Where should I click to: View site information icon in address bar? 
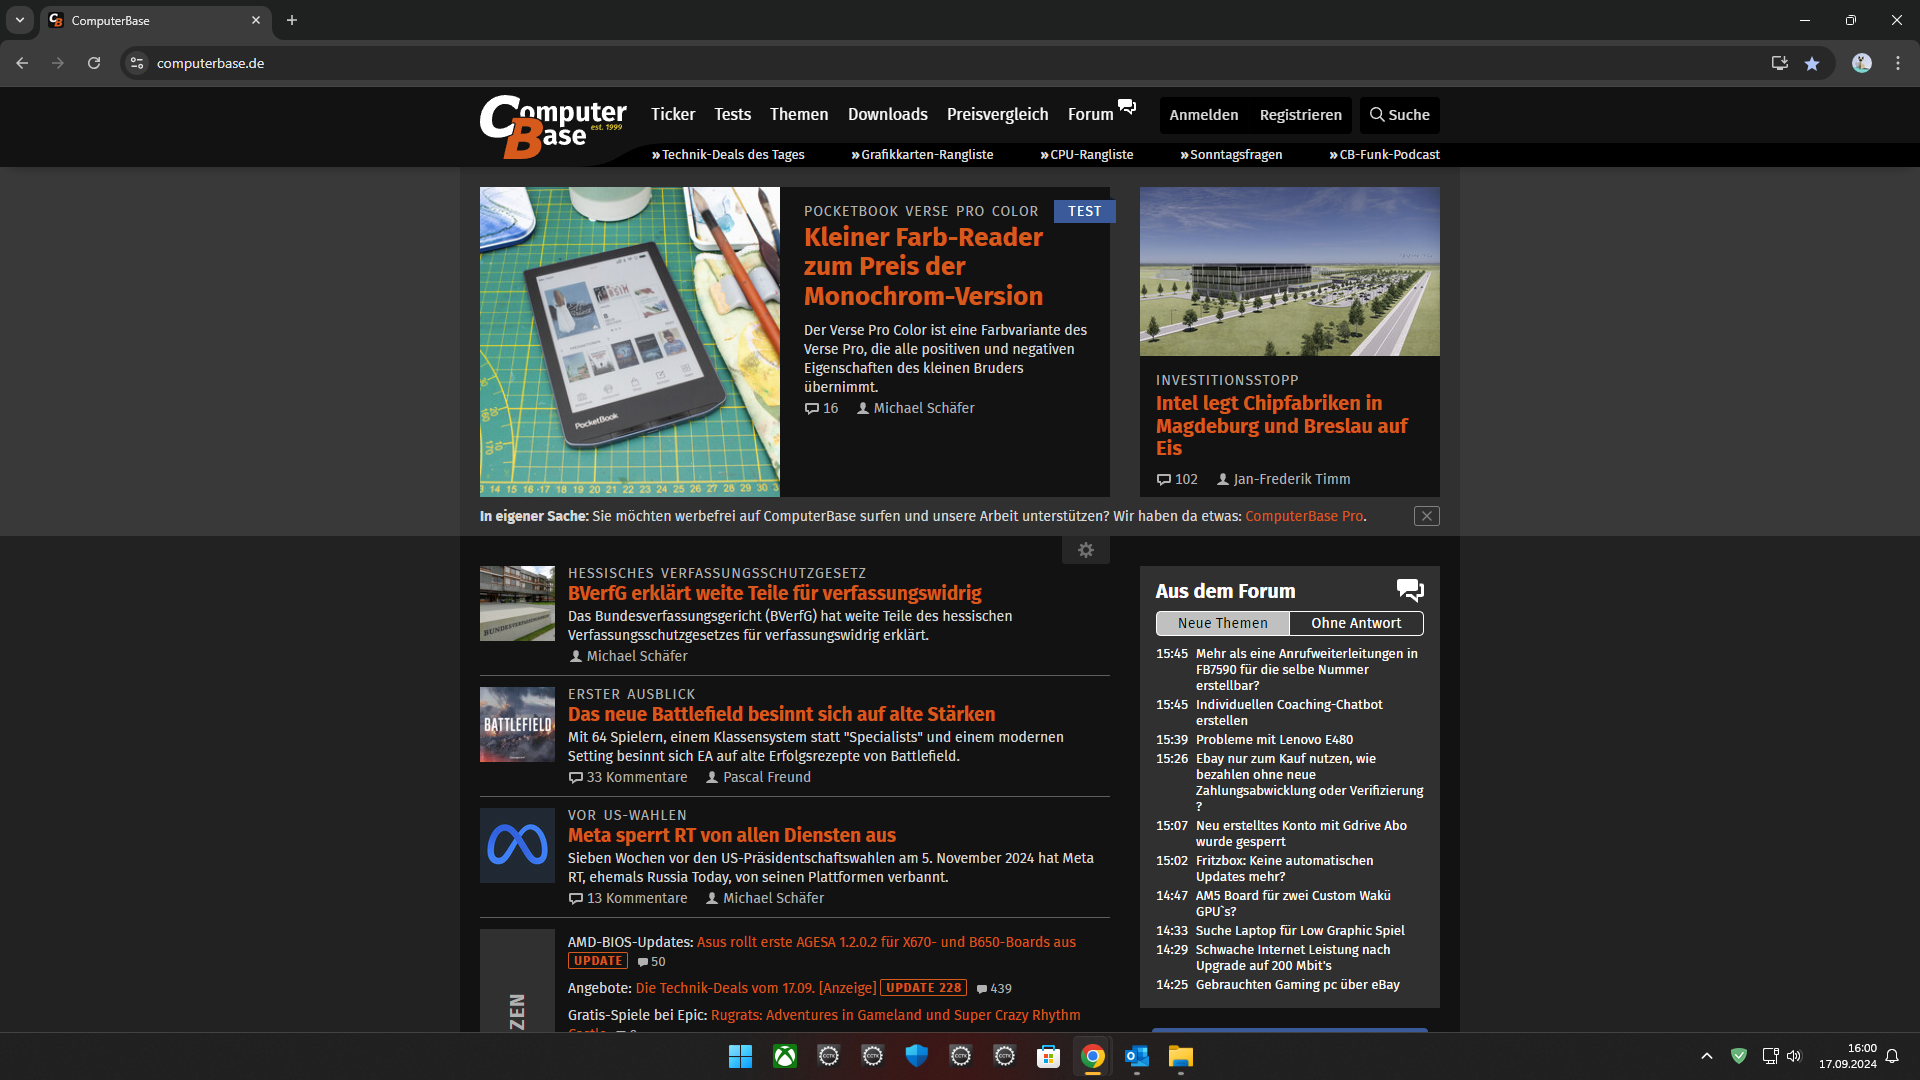click(137, 63)
